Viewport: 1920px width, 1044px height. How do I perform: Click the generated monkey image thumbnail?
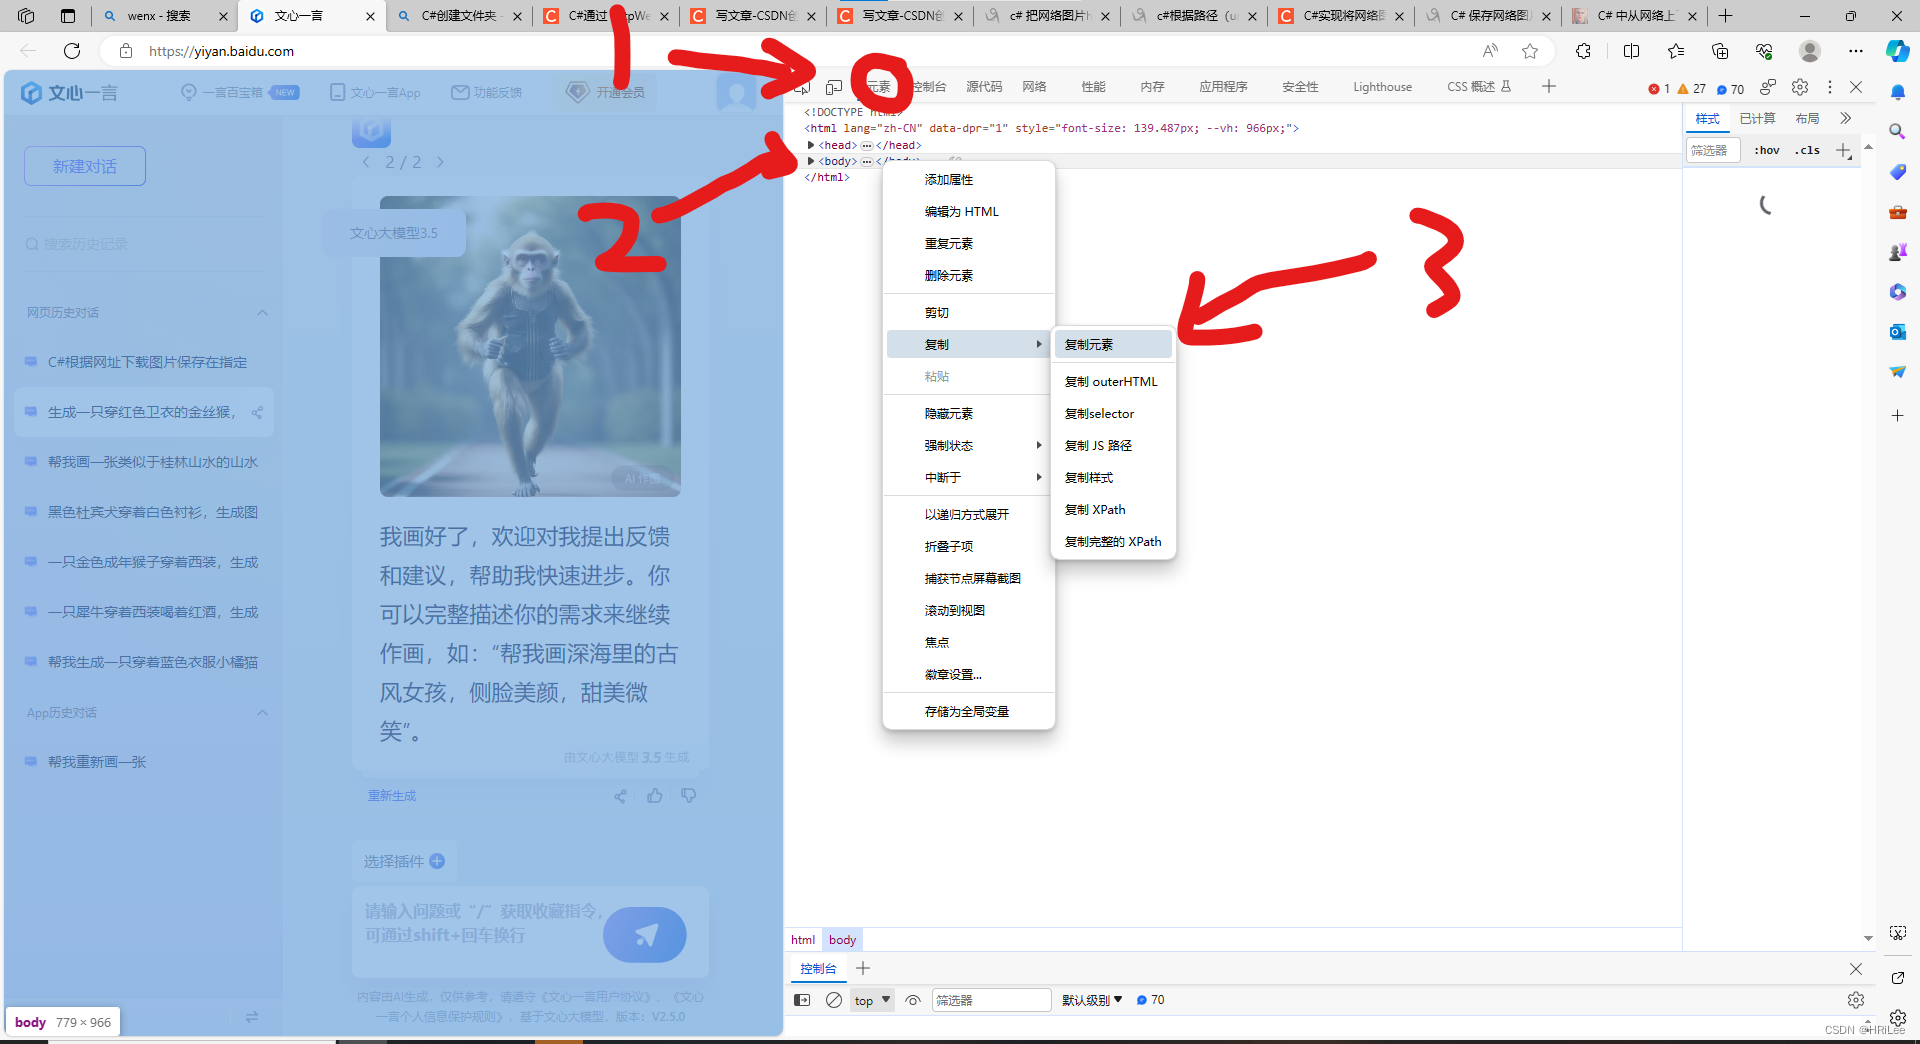coord(530,346)
